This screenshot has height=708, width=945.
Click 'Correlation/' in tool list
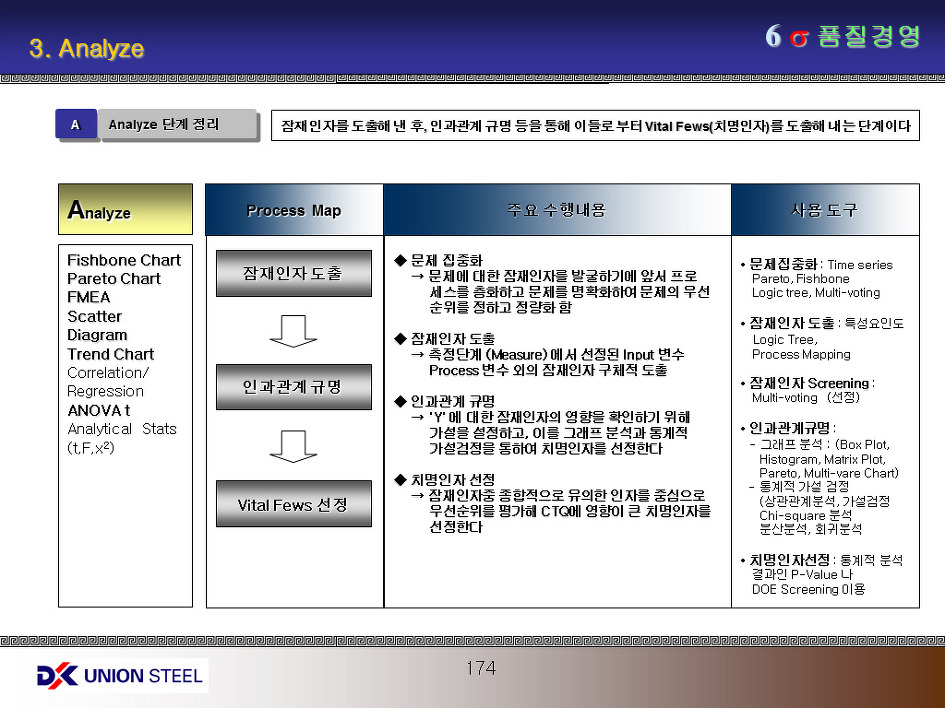coord(108,373)
